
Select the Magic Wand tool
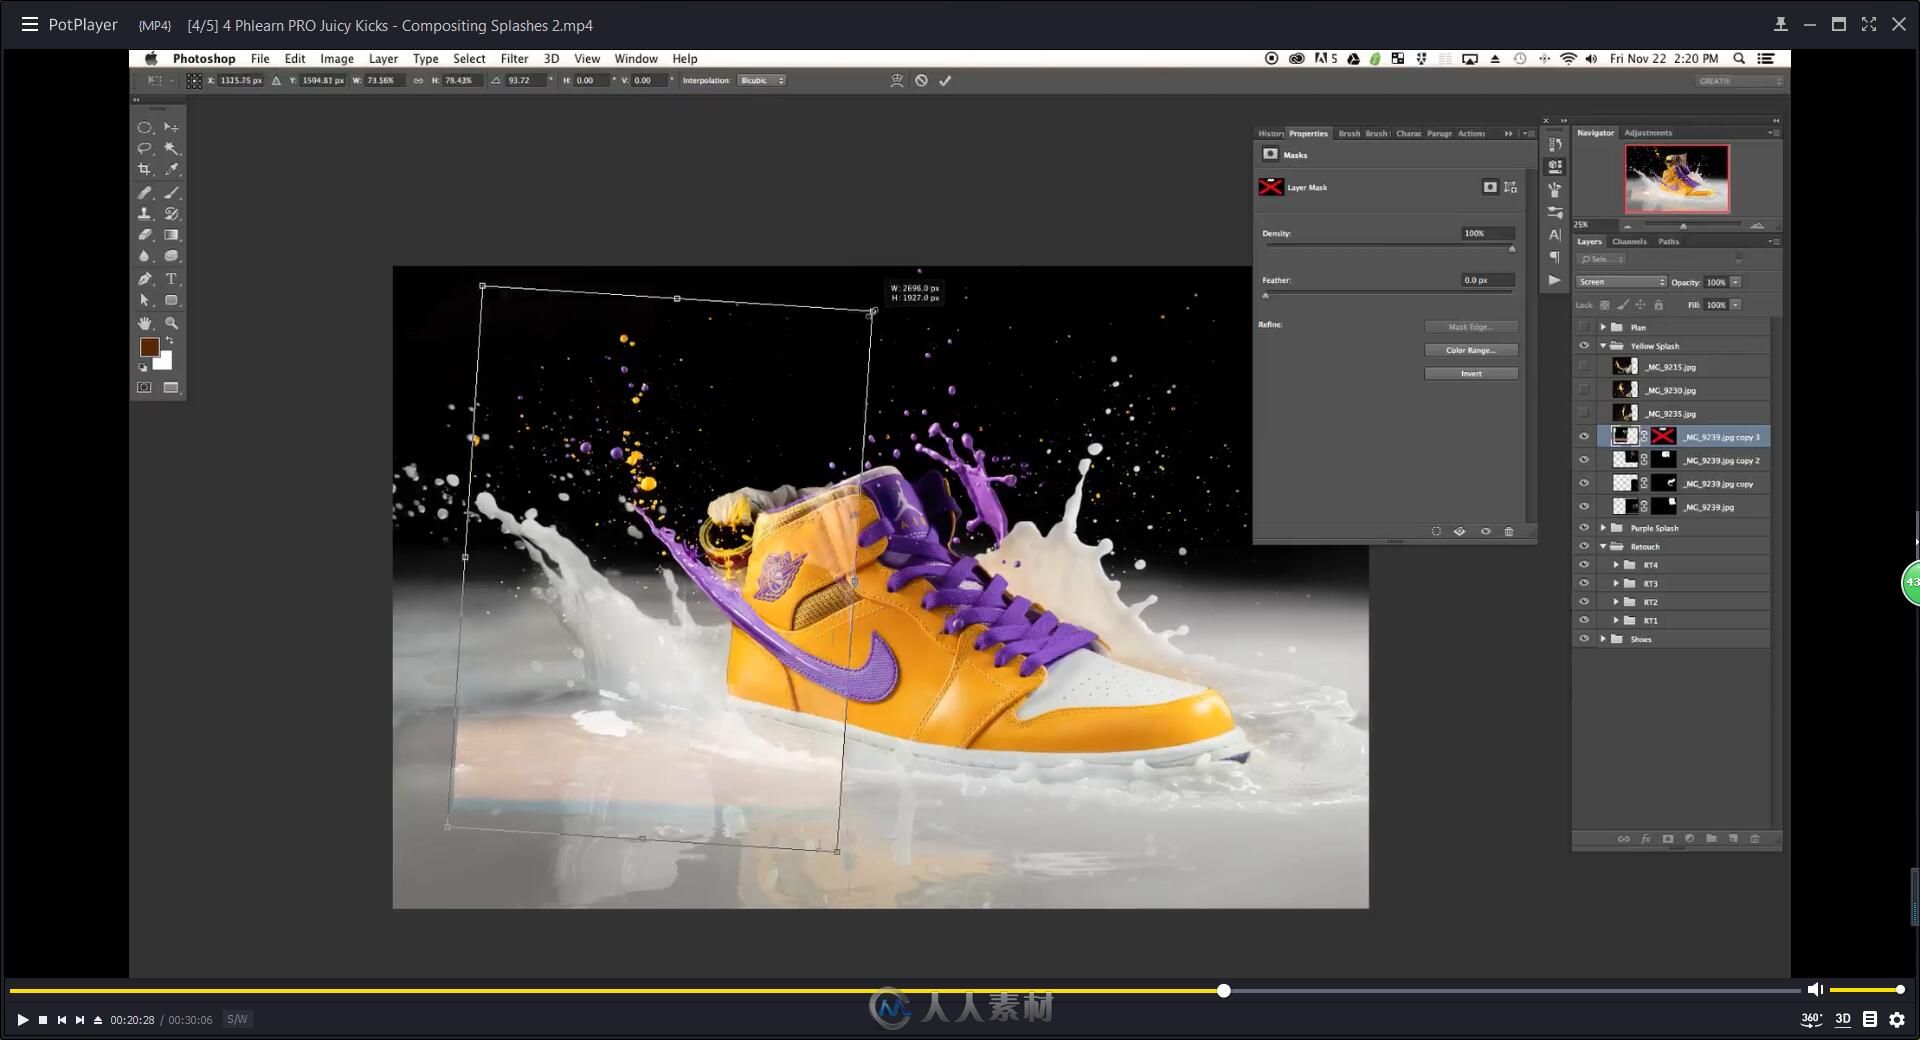click(x=171, y=148)
